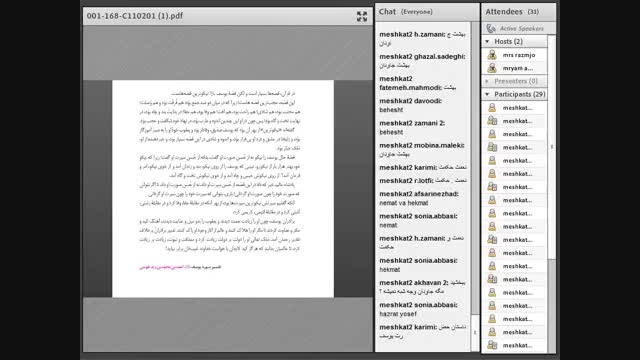Click the 001-168-C110201 (1).pdf title

coord(135,16)
